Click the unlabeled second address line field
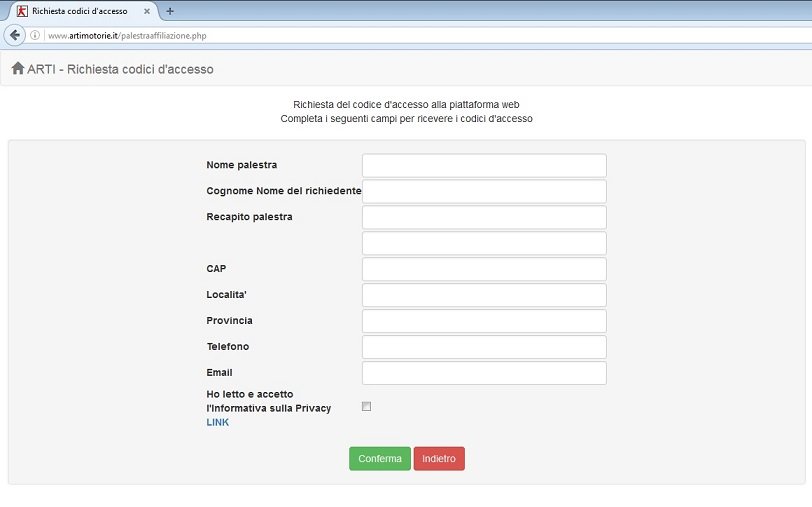The height and width of the screenshot is (507, 812). [484, 243]
